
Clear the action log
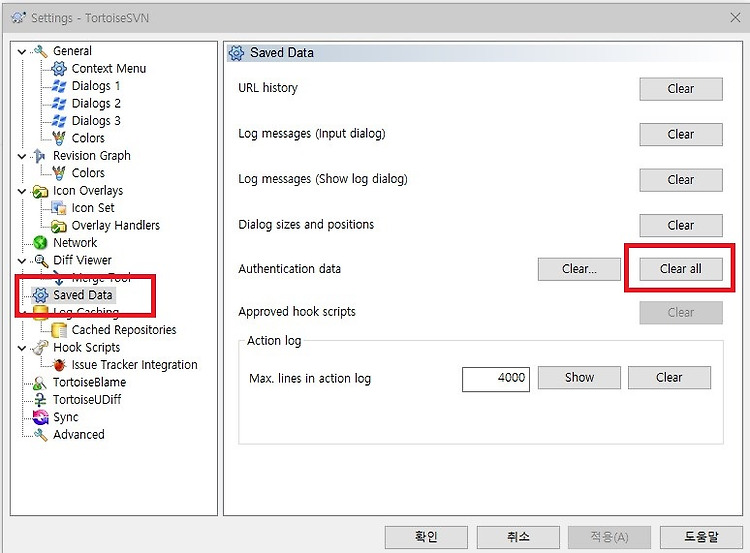(x=669, y=378)
